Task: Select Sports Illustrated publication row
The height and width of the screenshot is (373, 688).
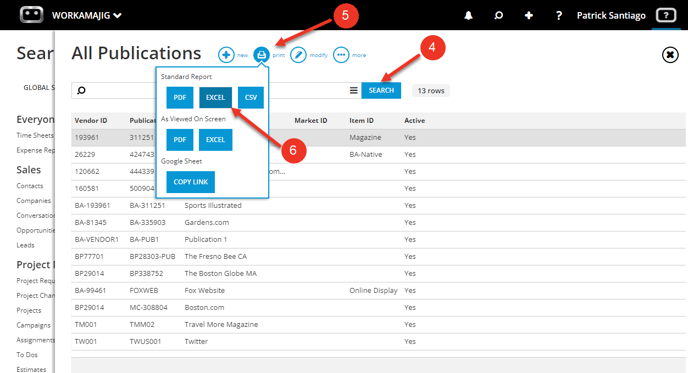Action: click(x=378, y=205)
